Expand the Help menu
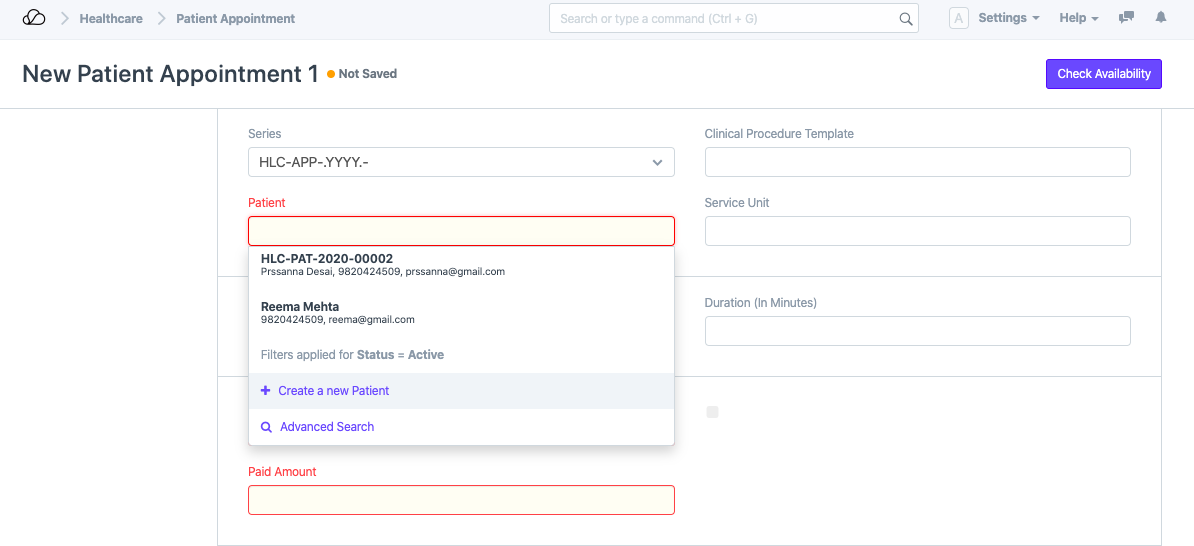This screenshot has width=1194, height=546. pos(1078,18)
